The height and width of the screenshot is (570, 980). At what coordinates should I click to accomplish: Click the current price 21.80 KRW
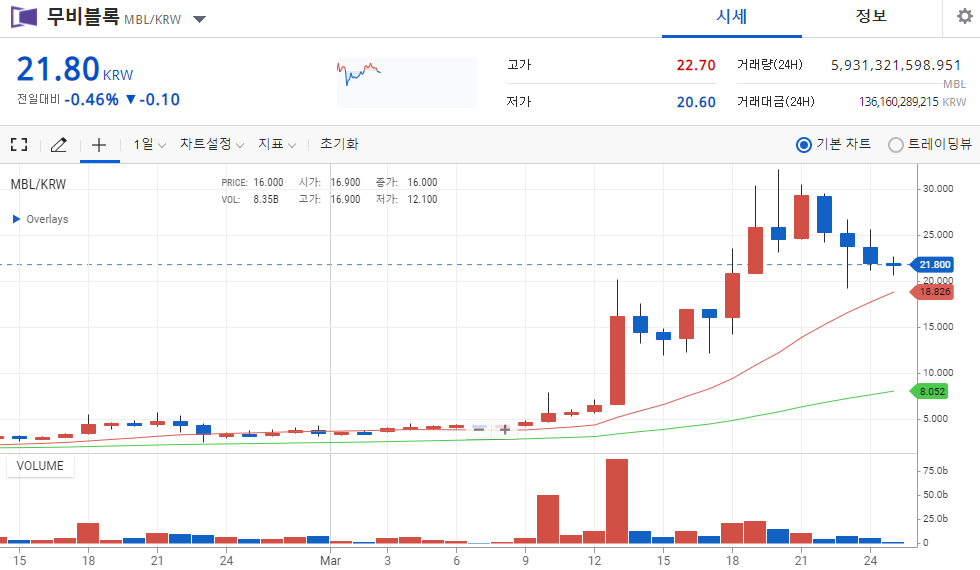(x=74, y=69)
